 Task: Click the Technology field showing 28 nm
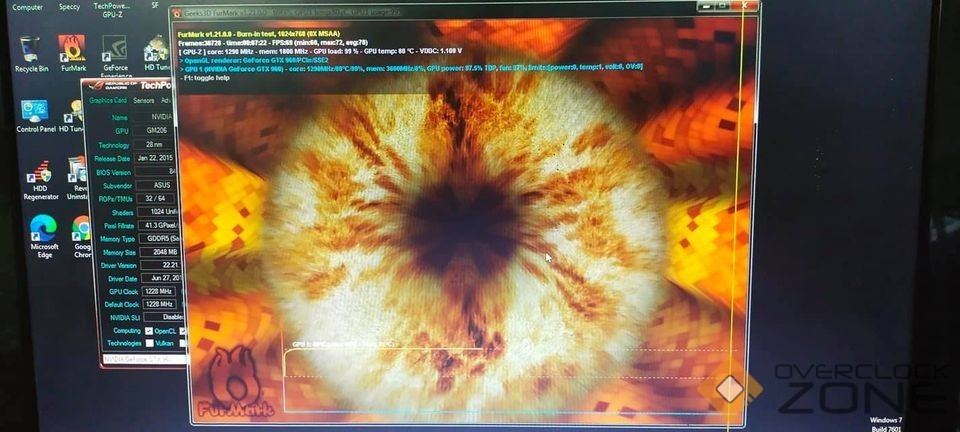coord(156,145)
